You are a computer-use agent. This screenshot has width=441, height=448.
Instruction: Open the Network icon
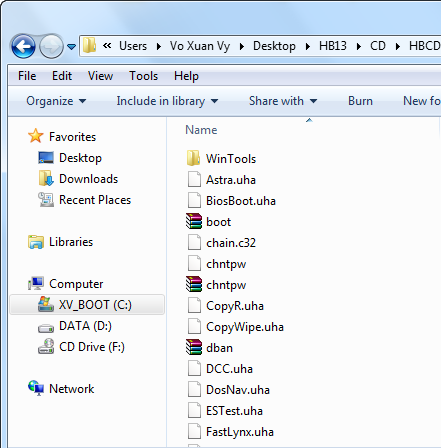(36, 389)
